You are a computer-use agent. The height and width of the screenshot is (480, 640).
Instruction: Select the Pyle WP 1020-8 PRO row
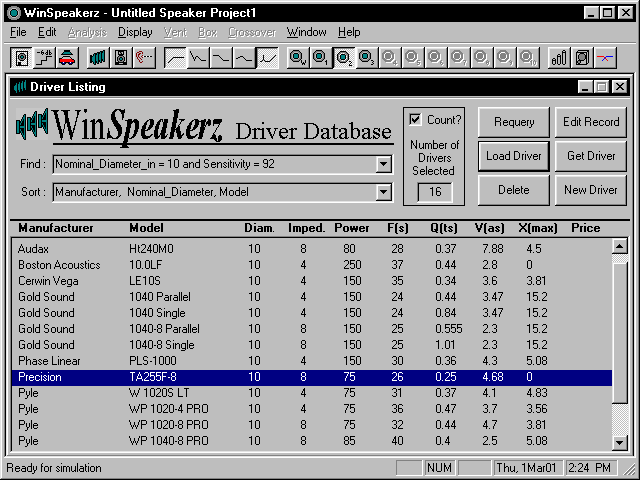point(312,424)
